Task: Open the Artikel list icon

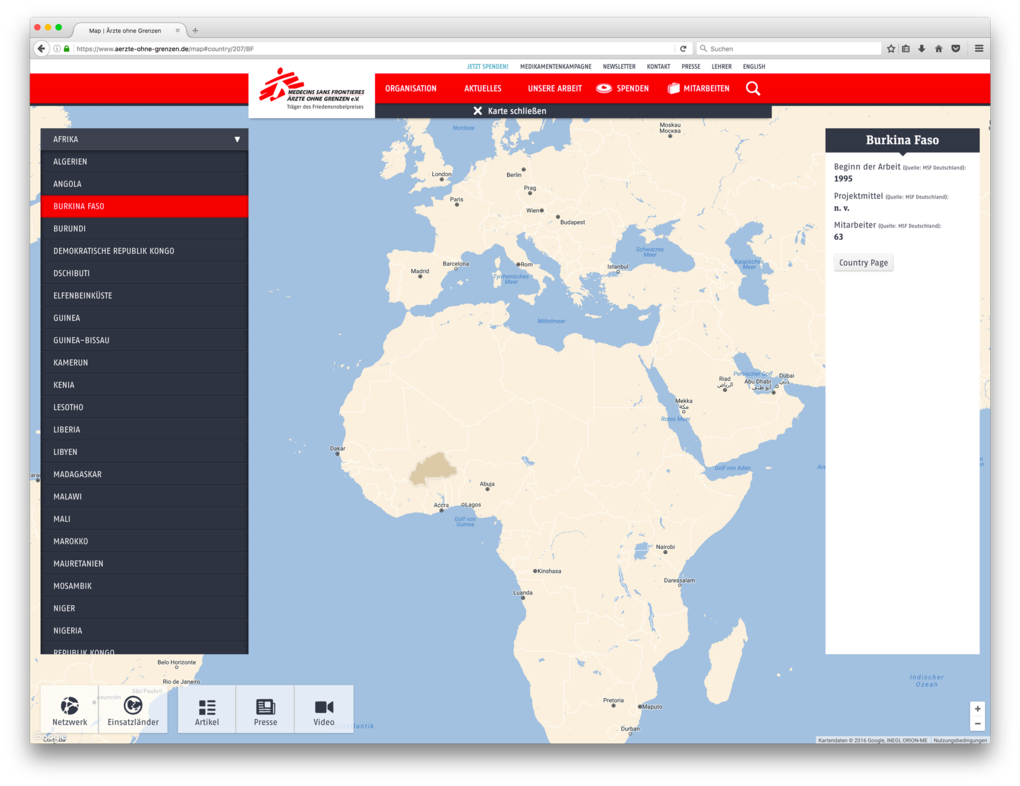Action: tap(207, 709)
